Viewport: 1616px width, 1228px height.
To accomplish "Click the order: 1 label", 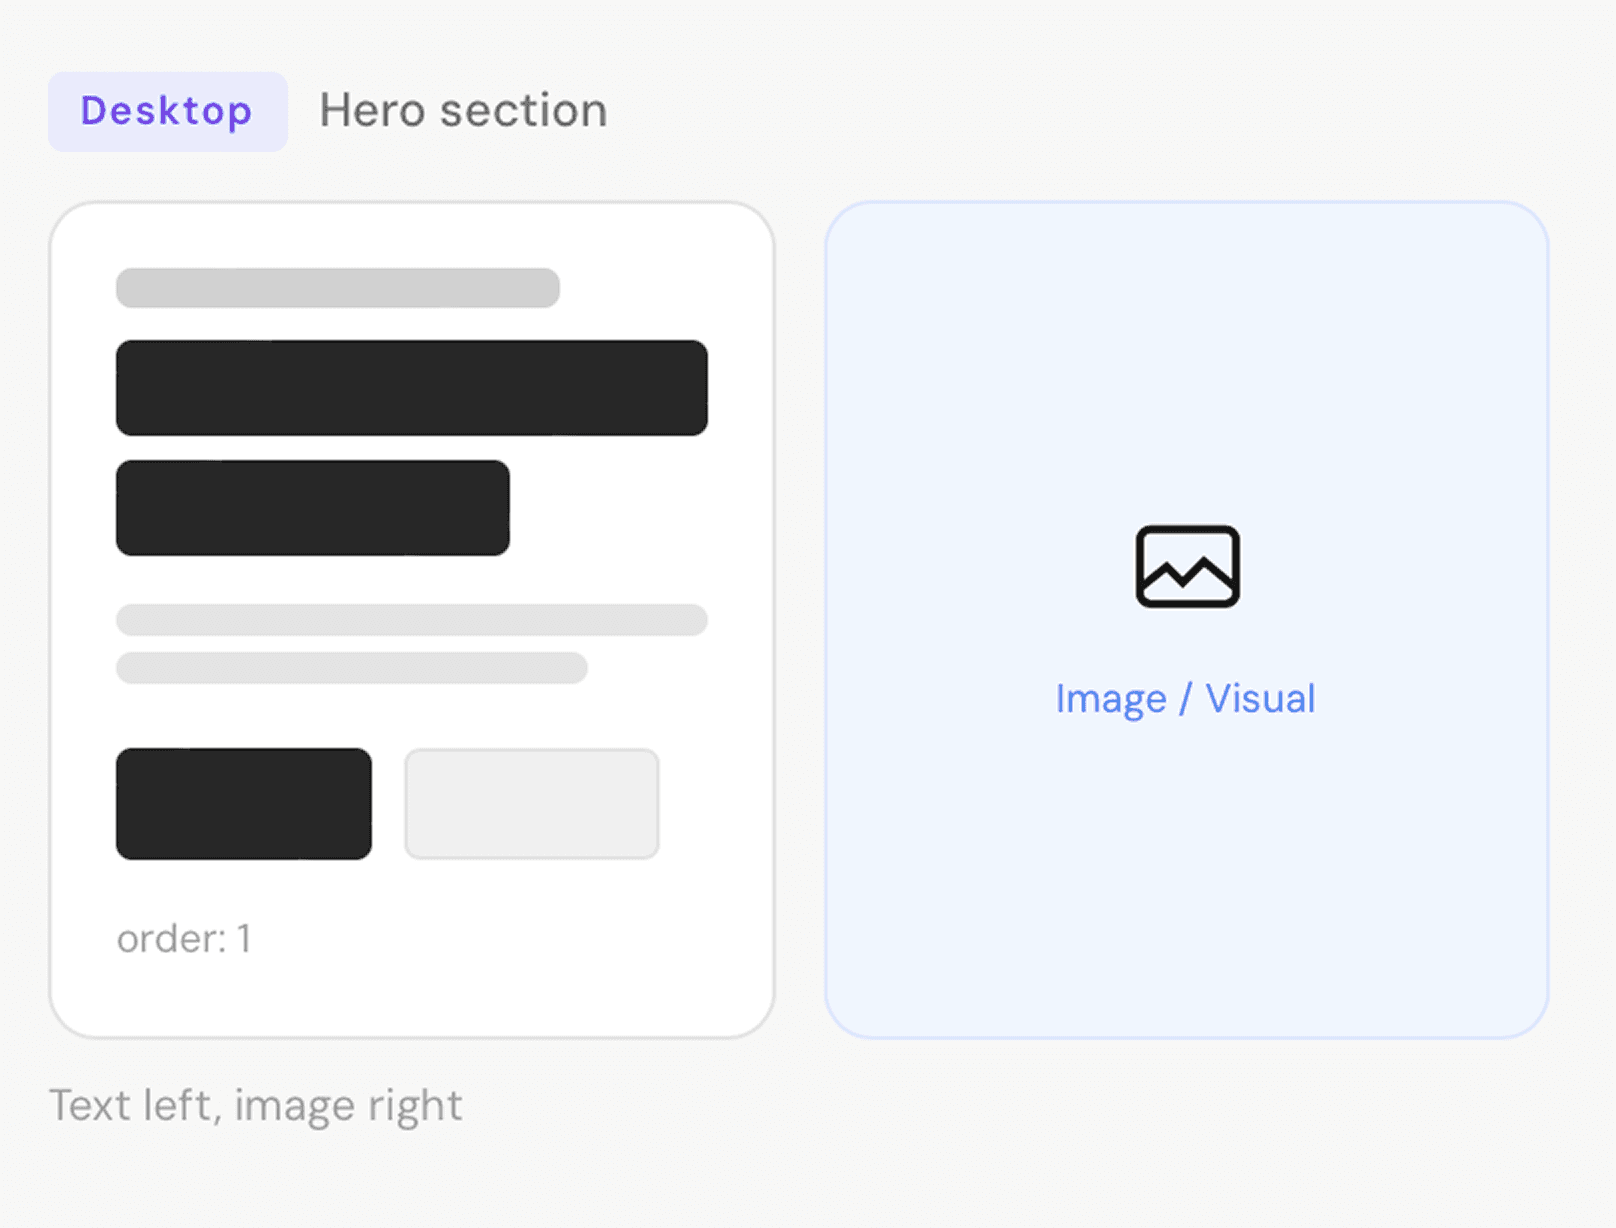I will tap(184, 938).
